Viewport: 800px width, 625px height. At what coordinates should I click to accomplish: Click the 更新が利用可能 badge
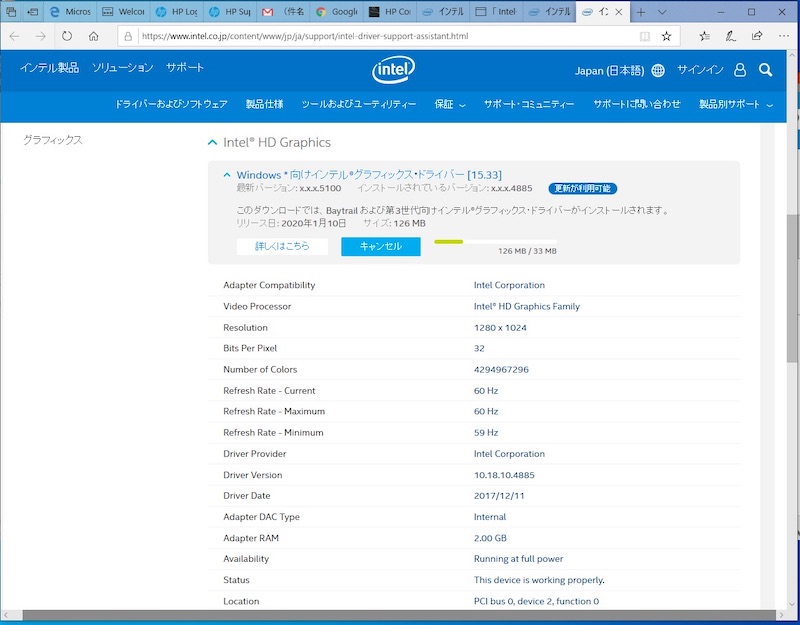[x=583, y=188]
